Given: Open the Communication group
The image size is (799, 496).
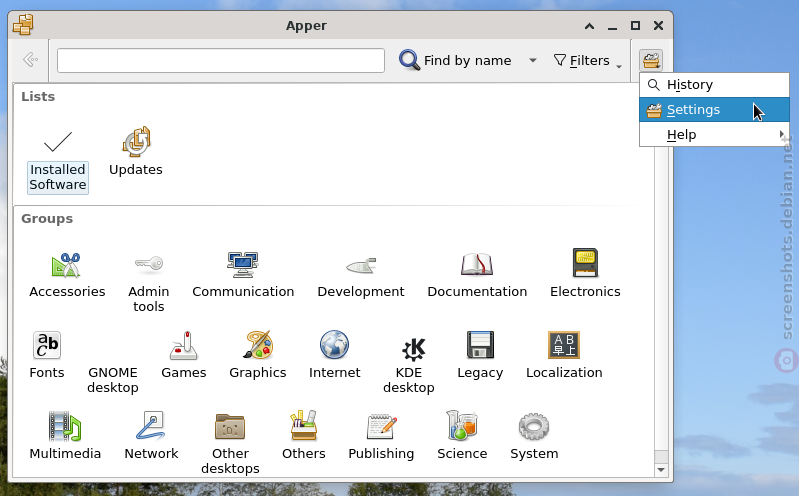Looking at the screenshot, I should (243, 275).
